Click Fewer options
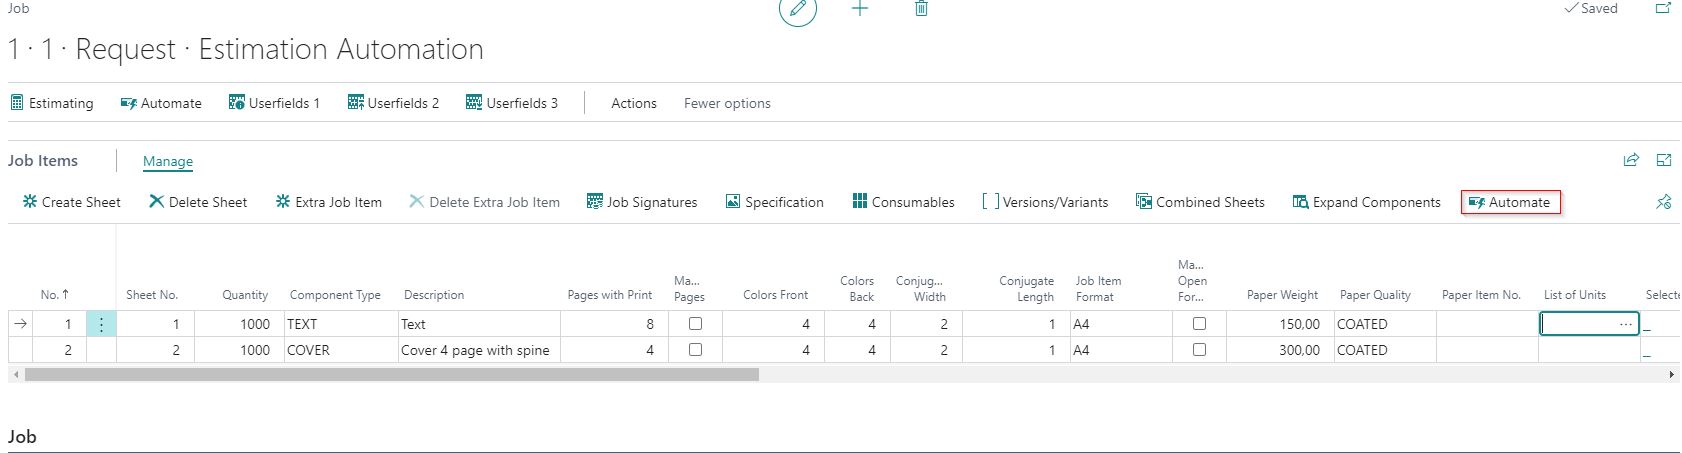 (727, 103)
